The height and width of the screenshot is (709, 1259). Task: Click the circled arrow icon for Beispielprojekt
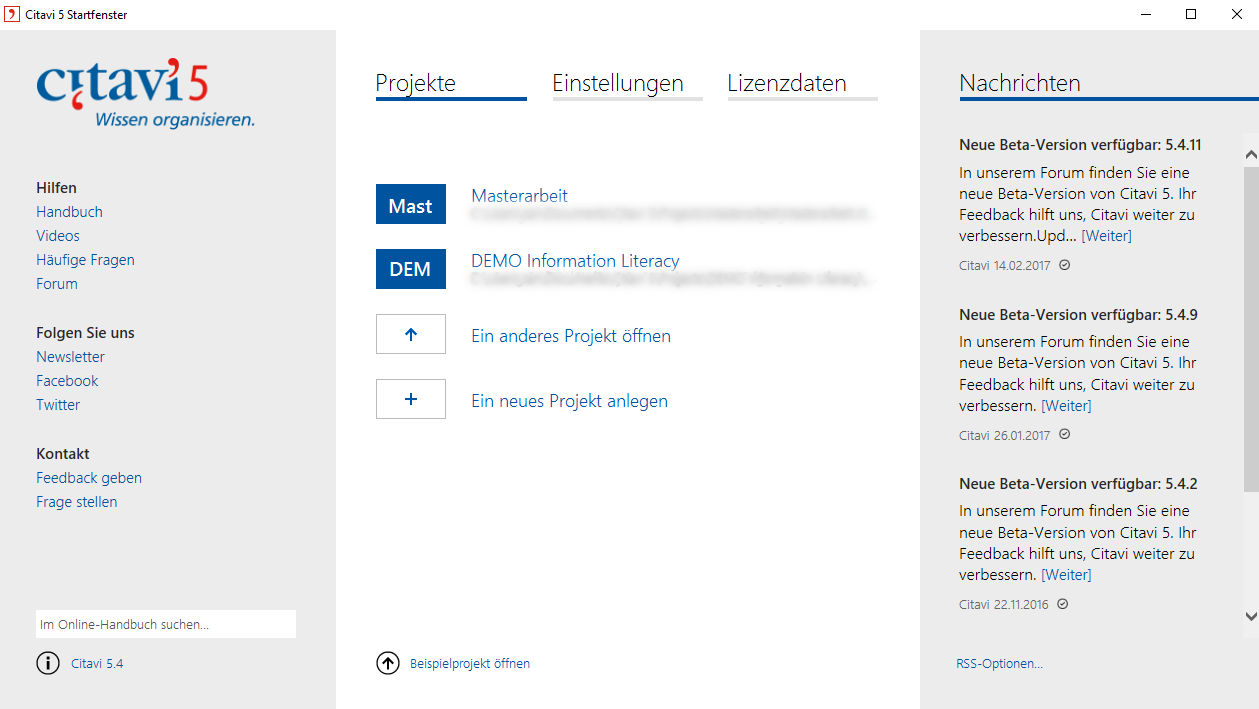(388, 663)
